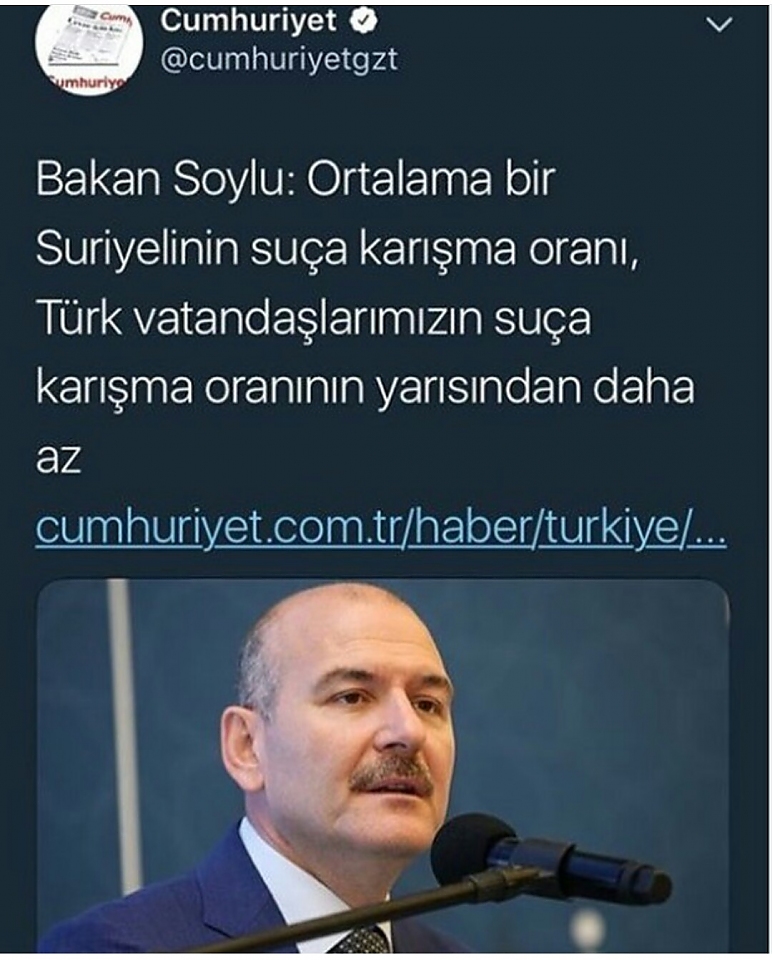Open the @cumhuriyetgzt handle

pyautogui.click(x=279, y=61)
